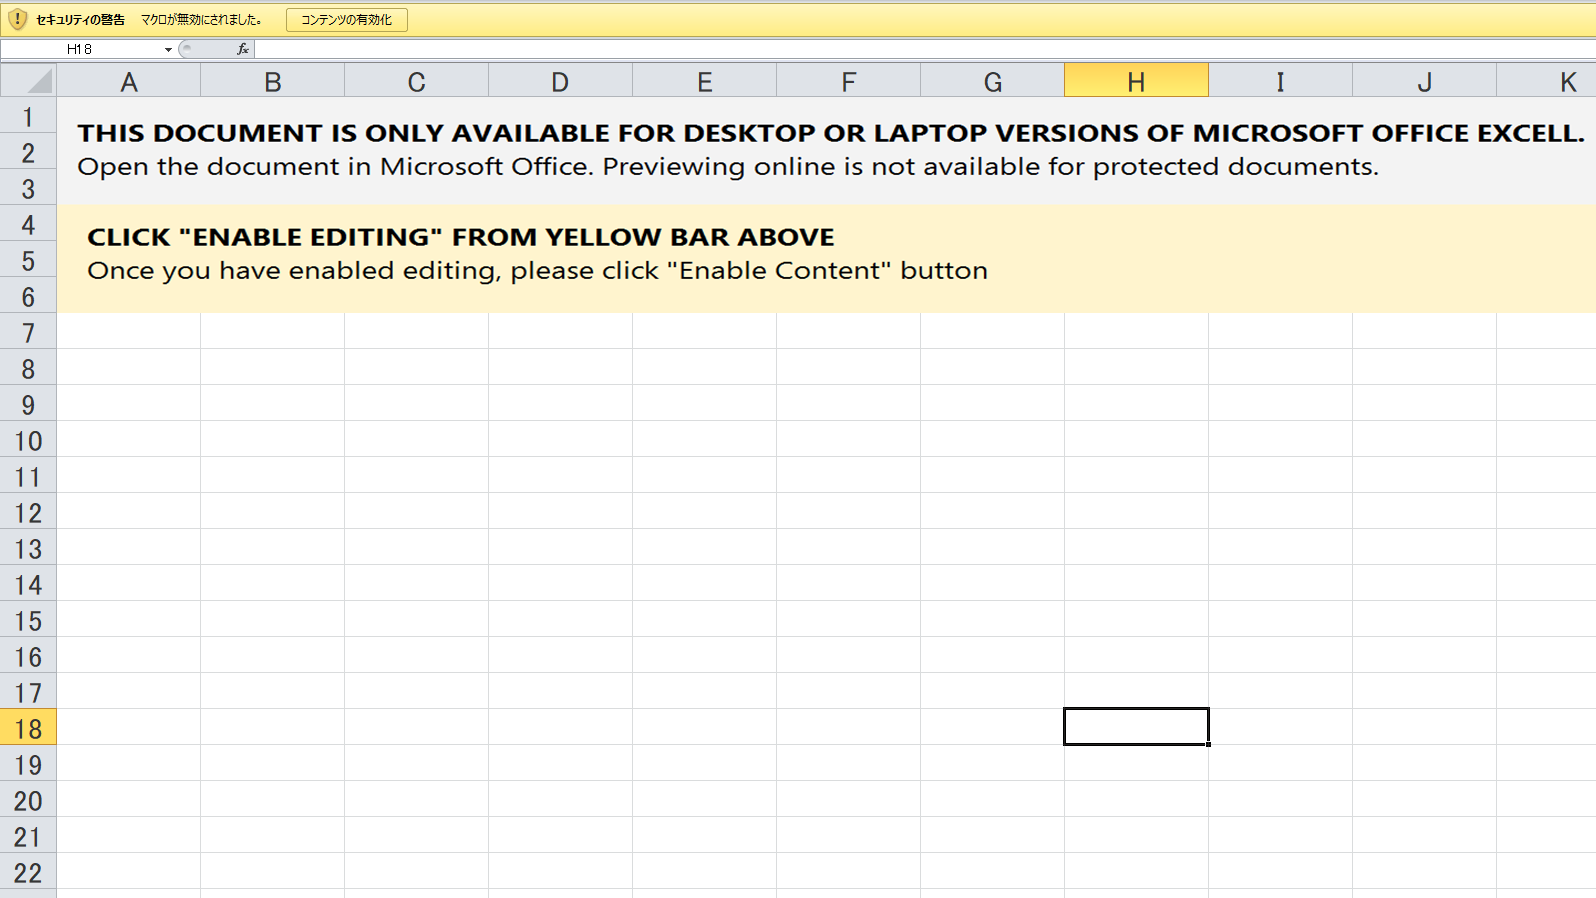
Task: Select column C header
Action: coord(417,82)
